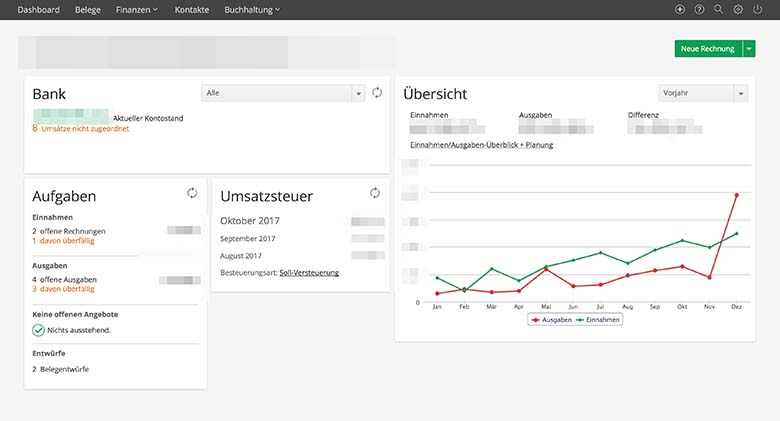The width and height of the screenshot is (780, 421).
Task: Open '2 offene Rechnungen'
Action: [69, 231]
